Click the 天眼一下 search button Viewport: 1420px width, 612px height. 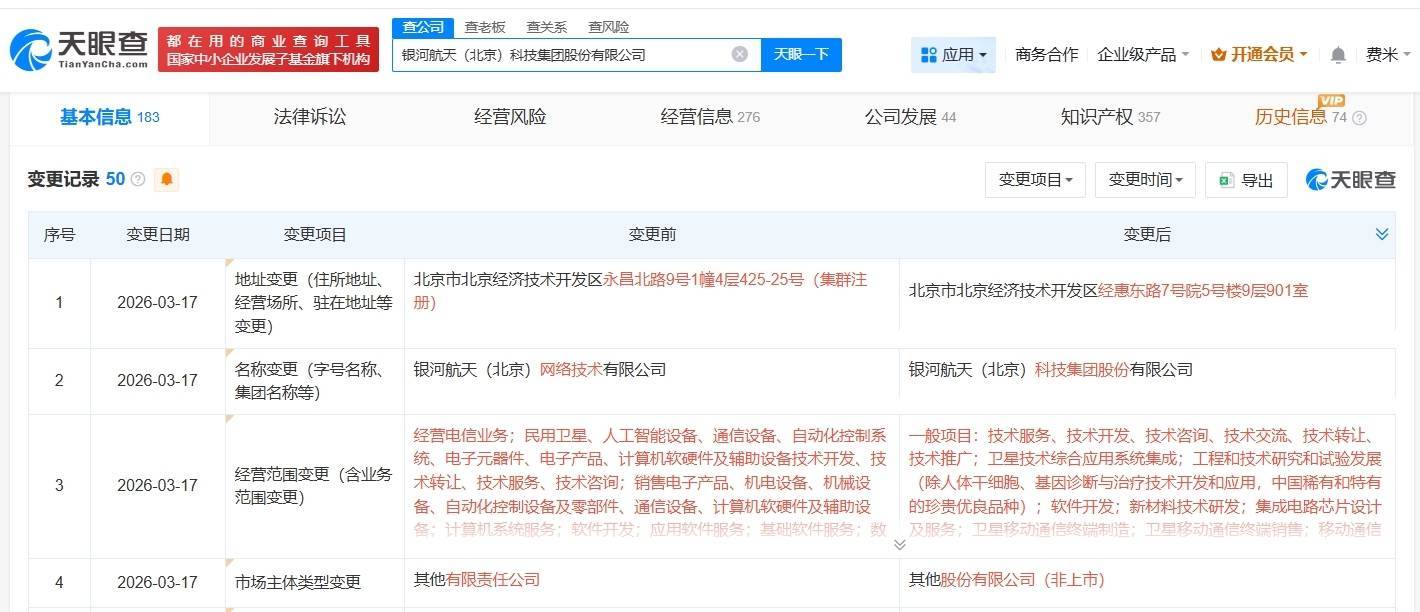801,54
